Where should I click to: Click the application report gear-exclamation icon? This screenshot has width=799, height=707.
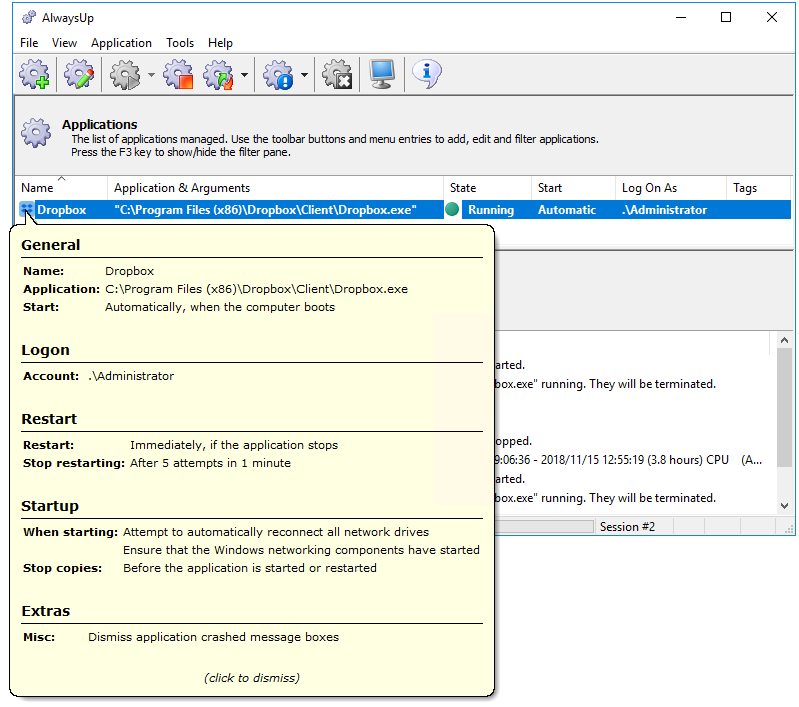(x=278, y=74)
